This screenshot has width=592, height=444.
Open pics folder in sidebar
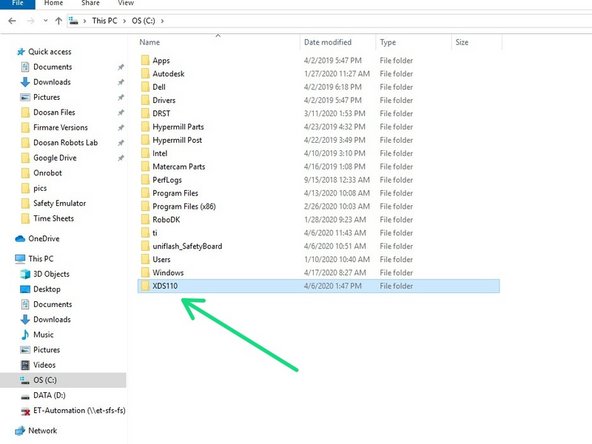point(40,188)
